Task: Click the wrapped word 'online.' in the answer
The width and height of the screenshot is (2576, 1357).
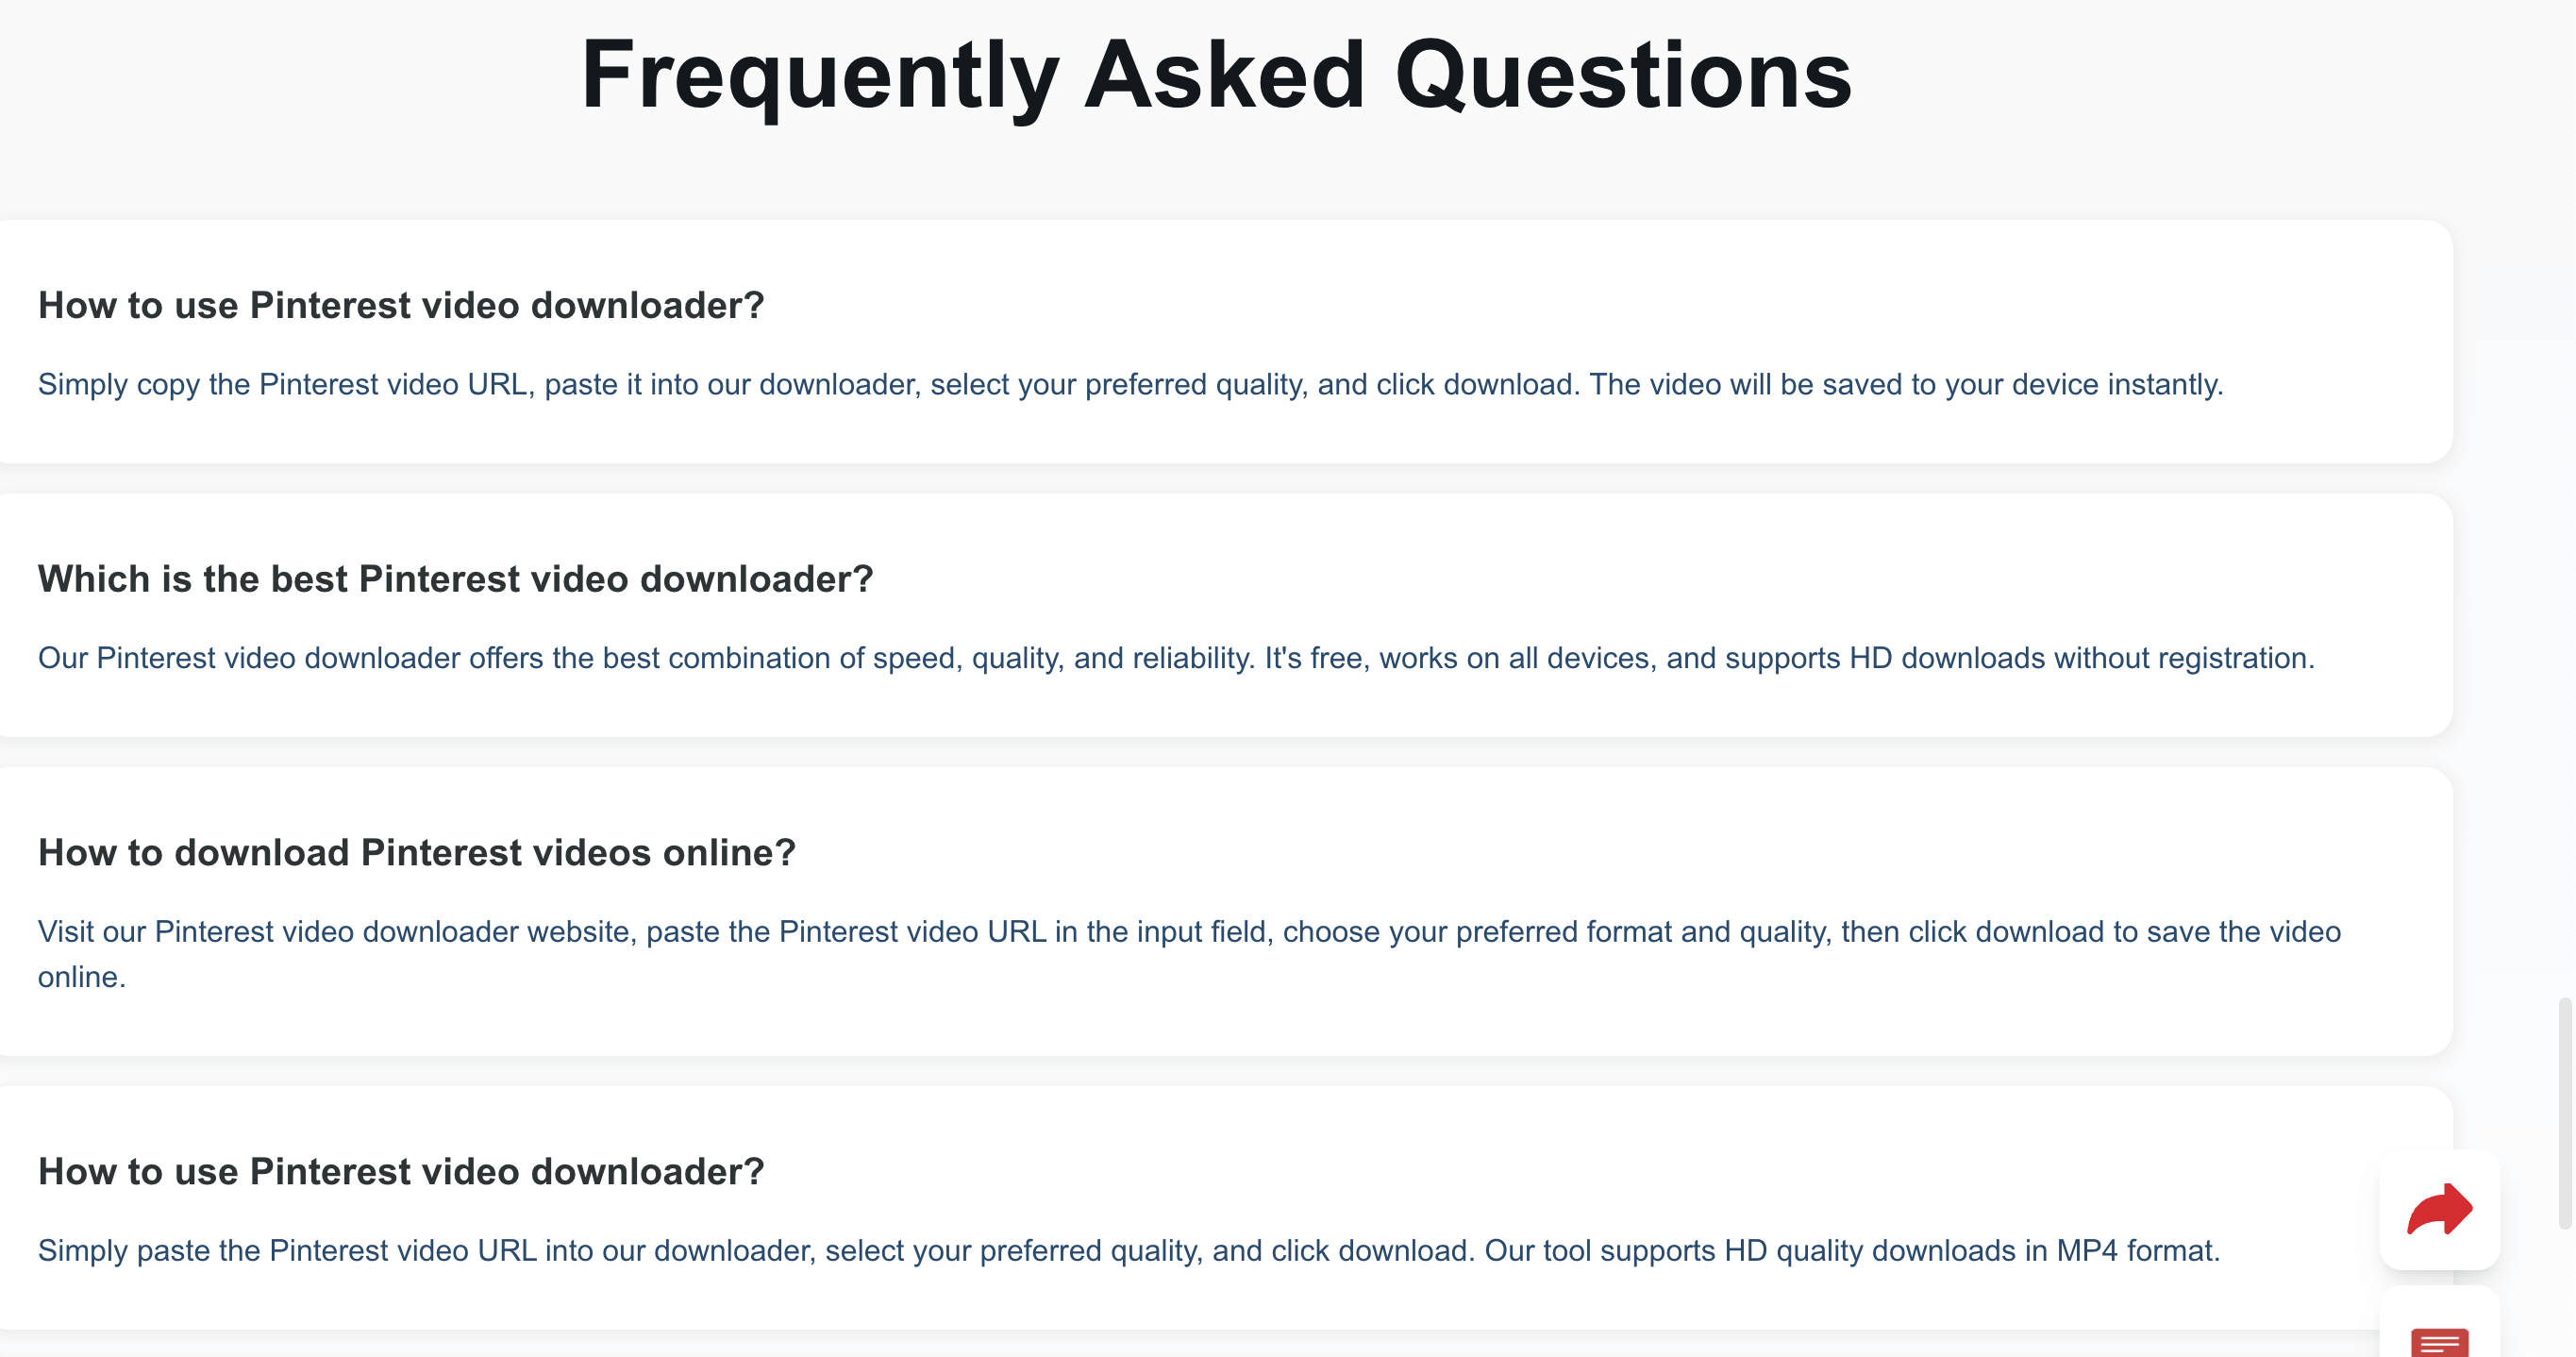Action: (82, 977)
